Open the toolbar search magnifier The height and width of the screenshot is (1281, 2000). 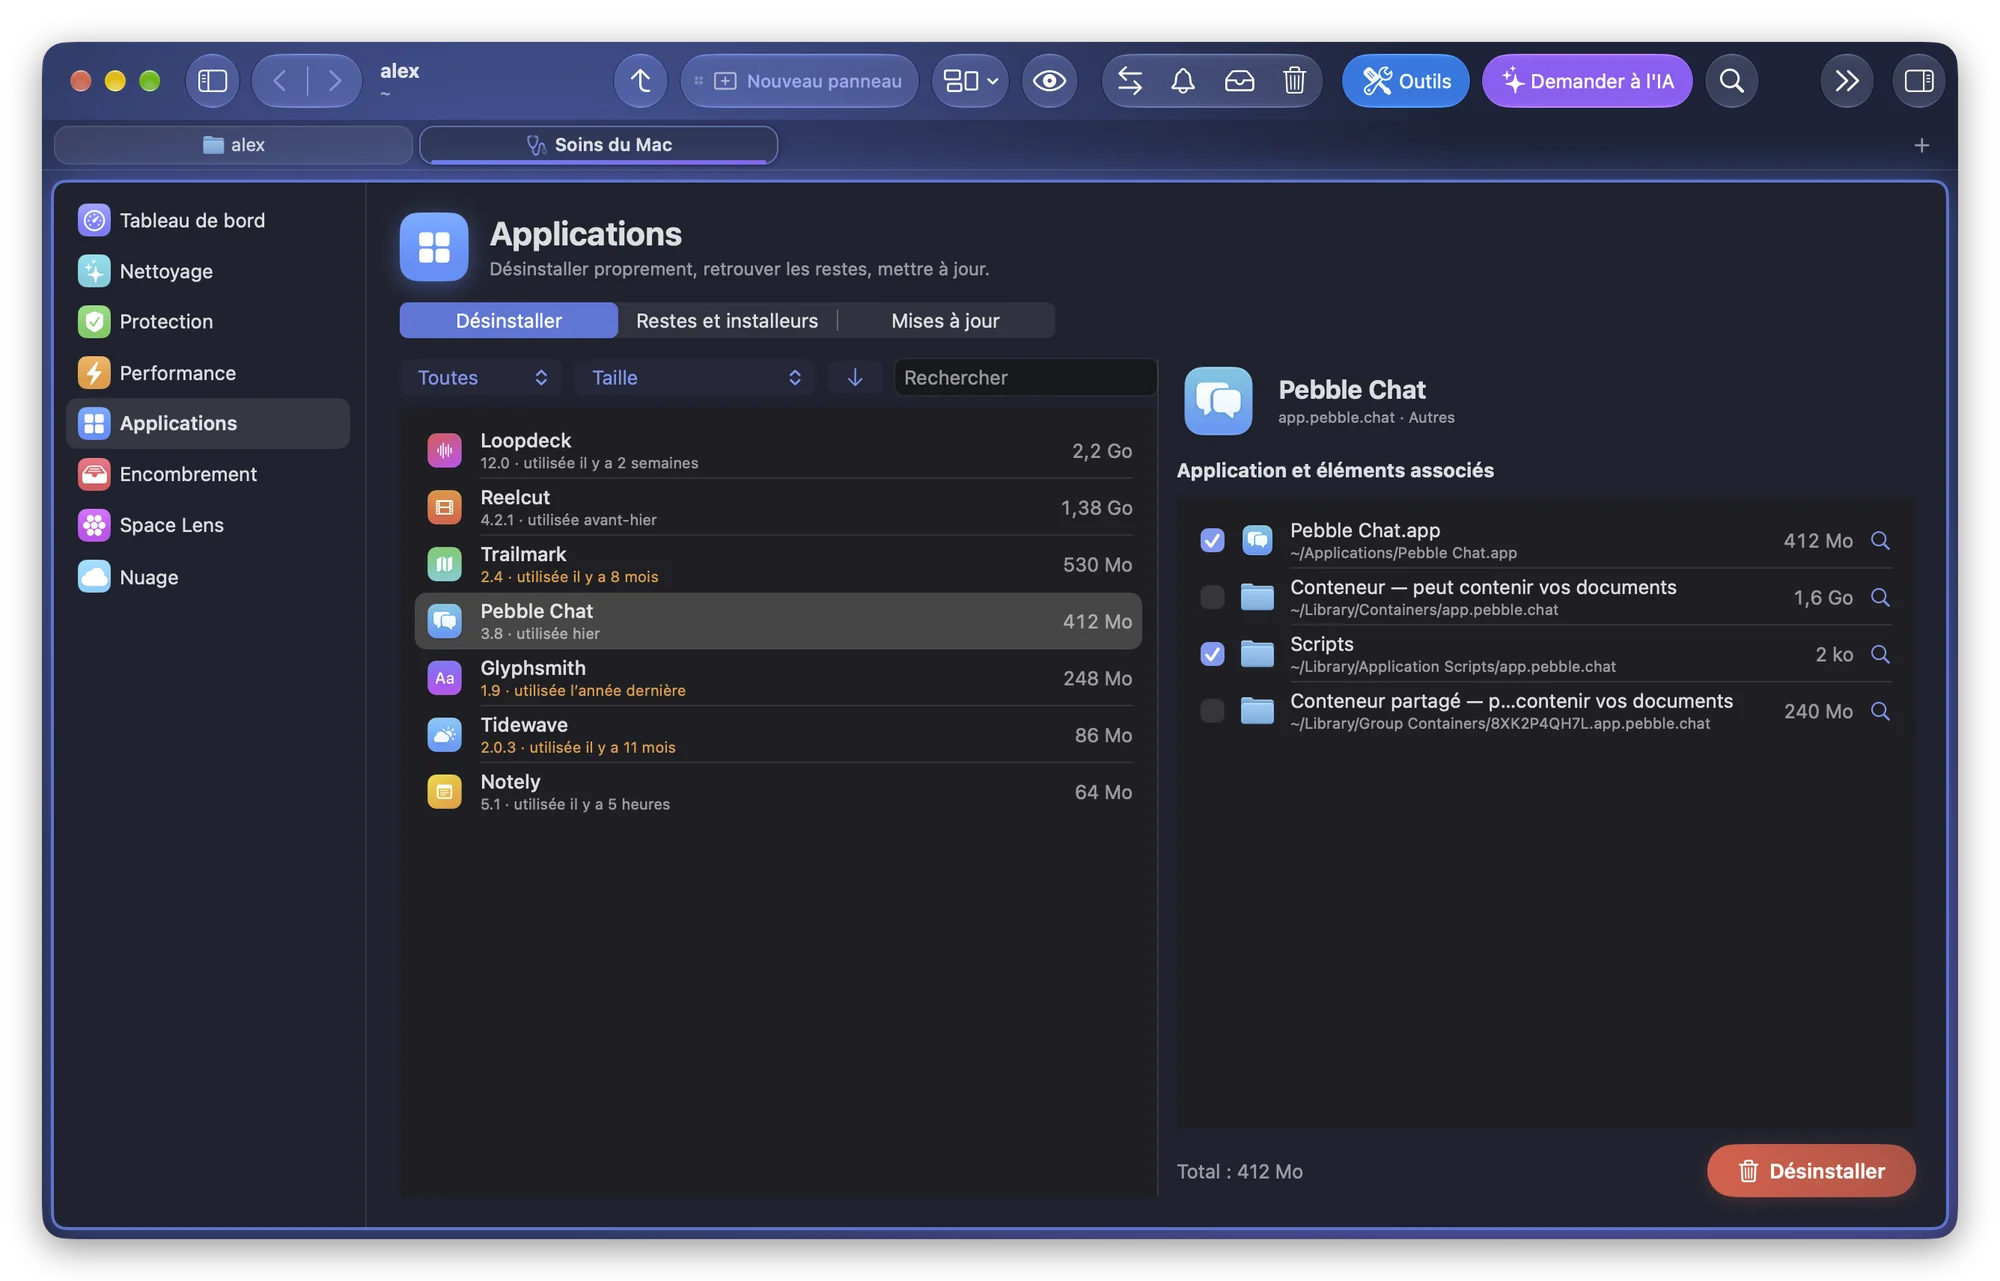(x=1732, y=81)
